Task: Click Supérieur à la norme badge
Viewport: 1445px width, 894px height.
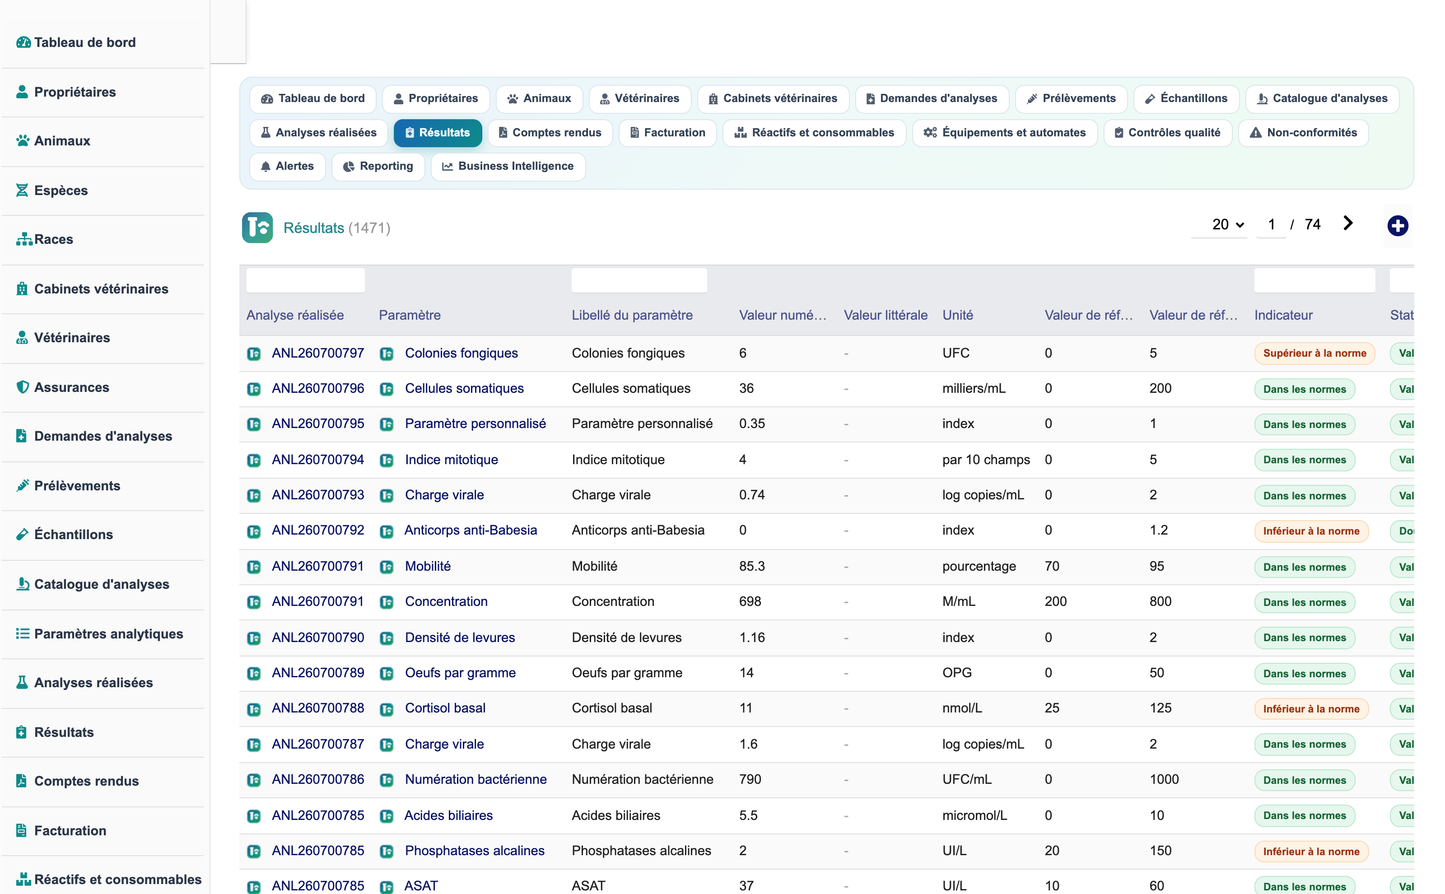Action: (1314, 354)
